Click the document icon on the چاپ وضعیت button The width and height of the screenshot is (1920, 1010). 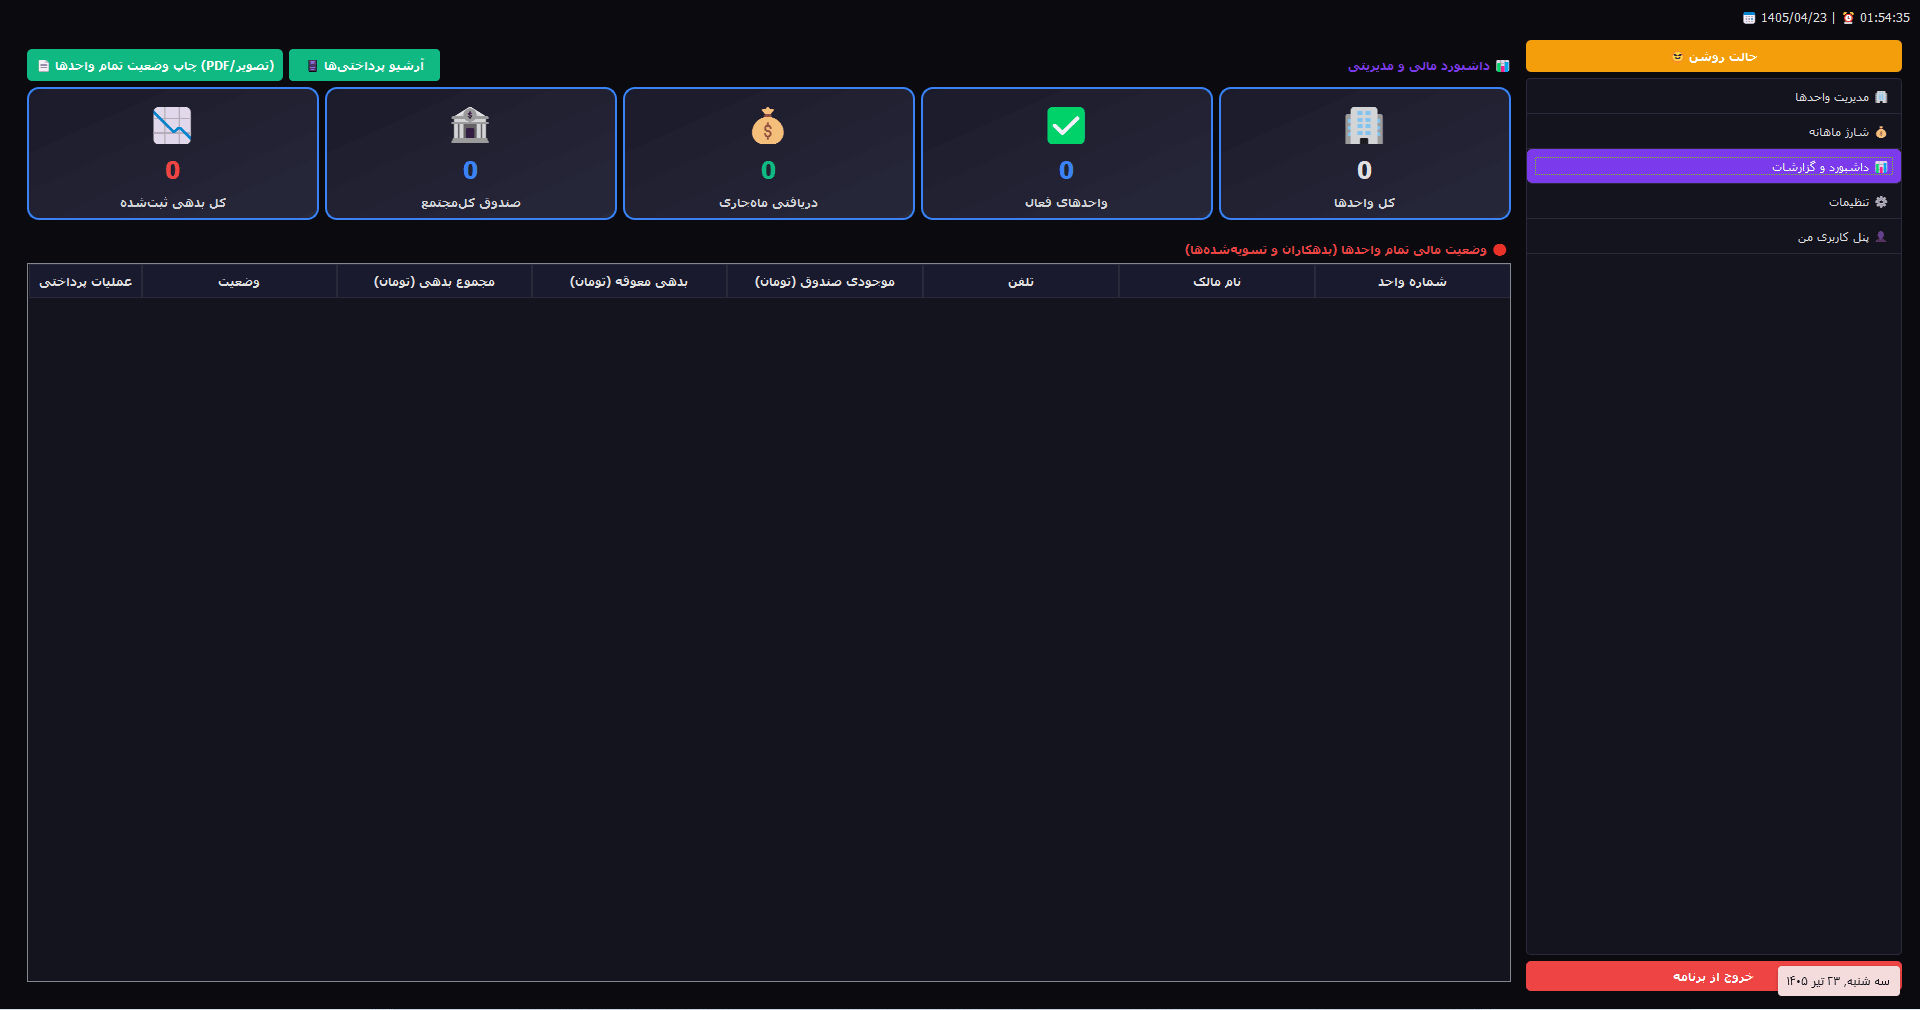43,65
